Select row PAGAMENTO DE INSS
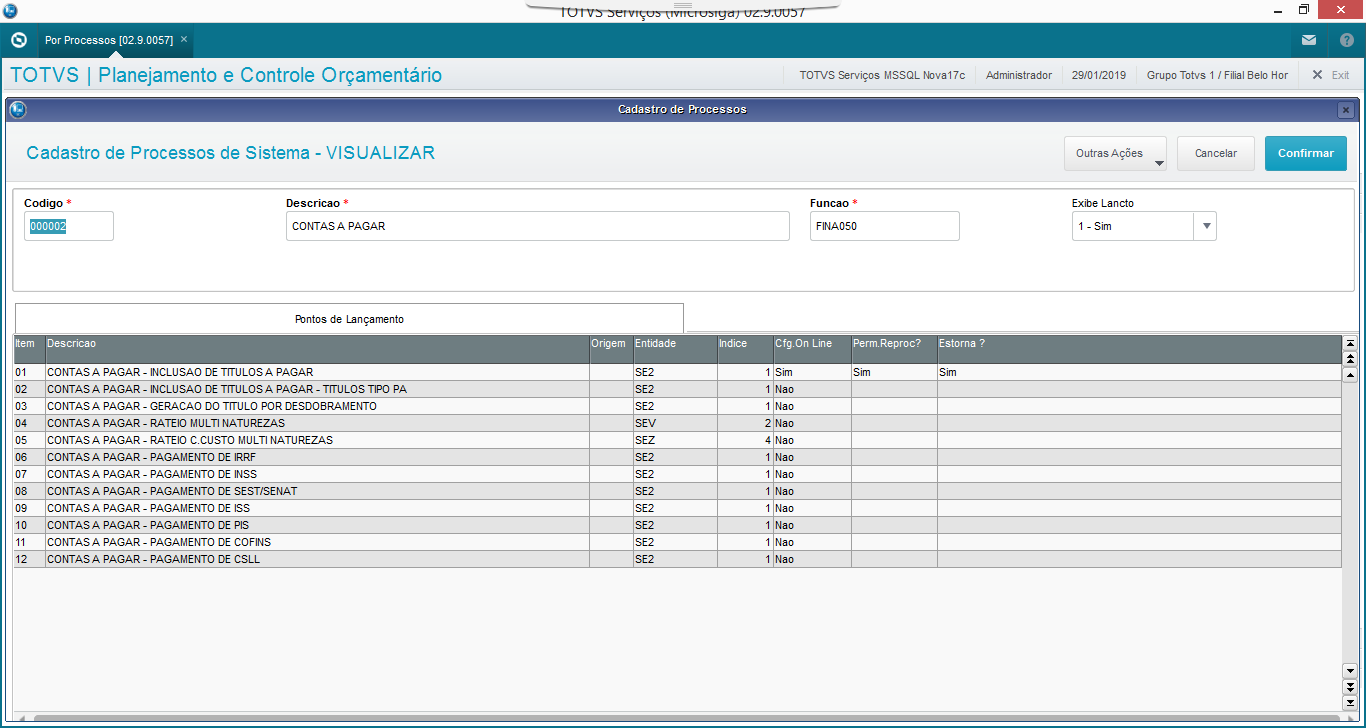 [677, 474]
